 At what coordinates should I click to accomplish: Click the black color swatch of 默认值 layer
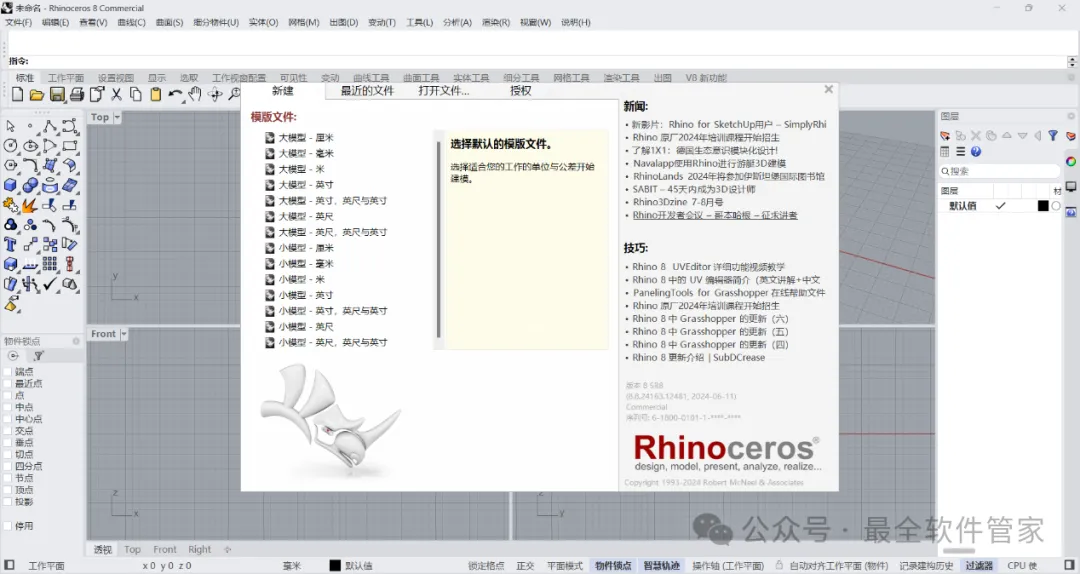pos(1043,206)
